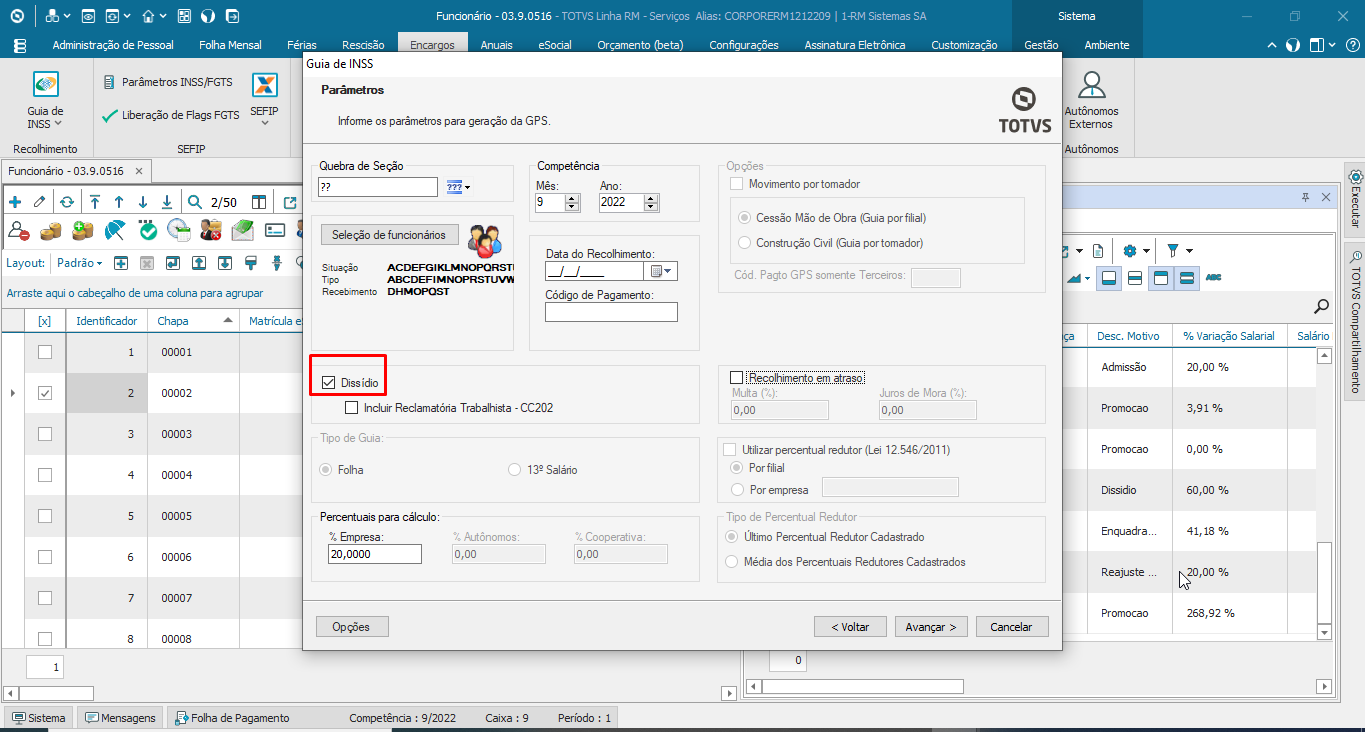This screenshot has height=732, width=1365.
Task: Switch to the Anuais ribbon tab
Action: pyautogui.click(x=496, y=45)
